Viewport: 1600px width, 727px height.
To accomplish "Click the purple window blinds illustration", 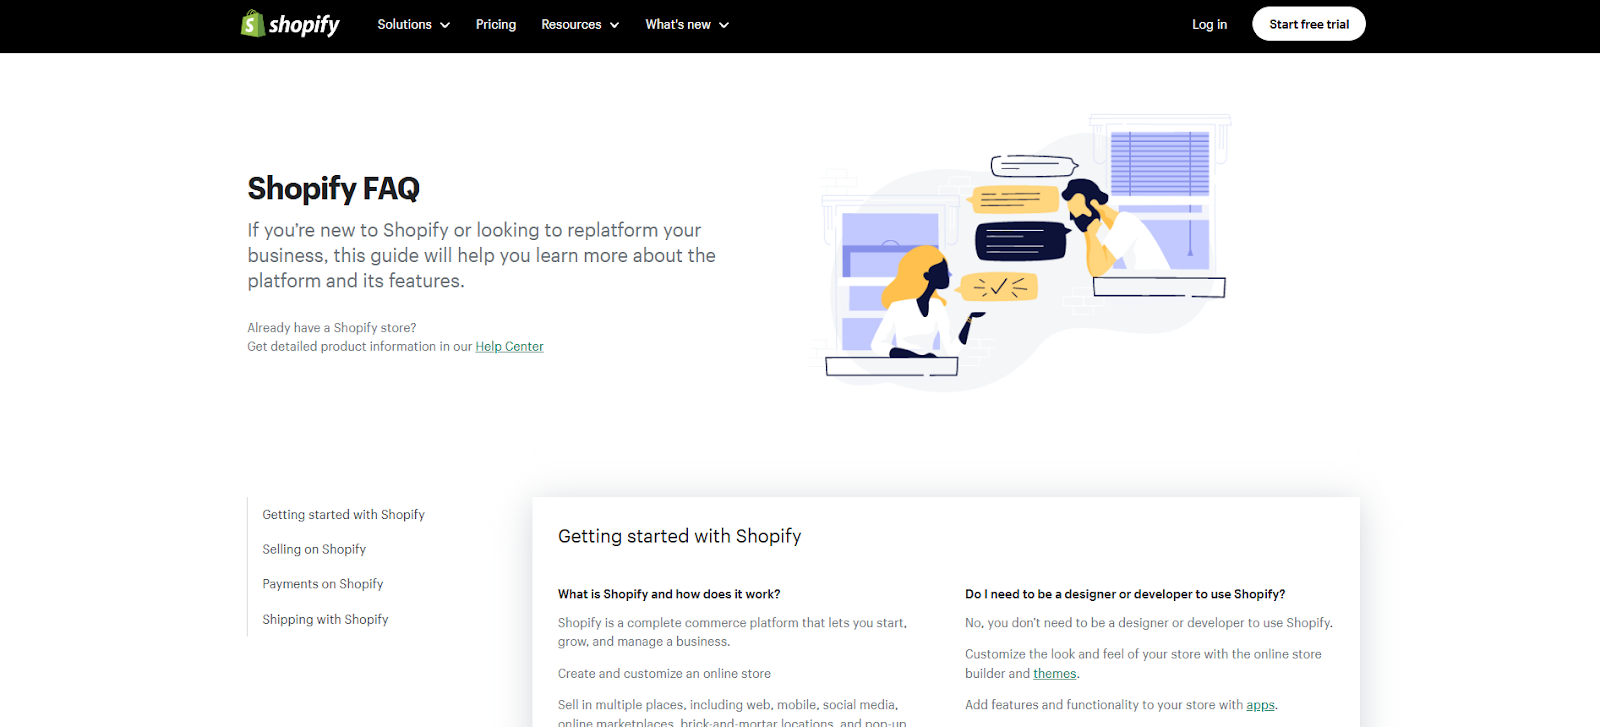I will (1160, 163).
